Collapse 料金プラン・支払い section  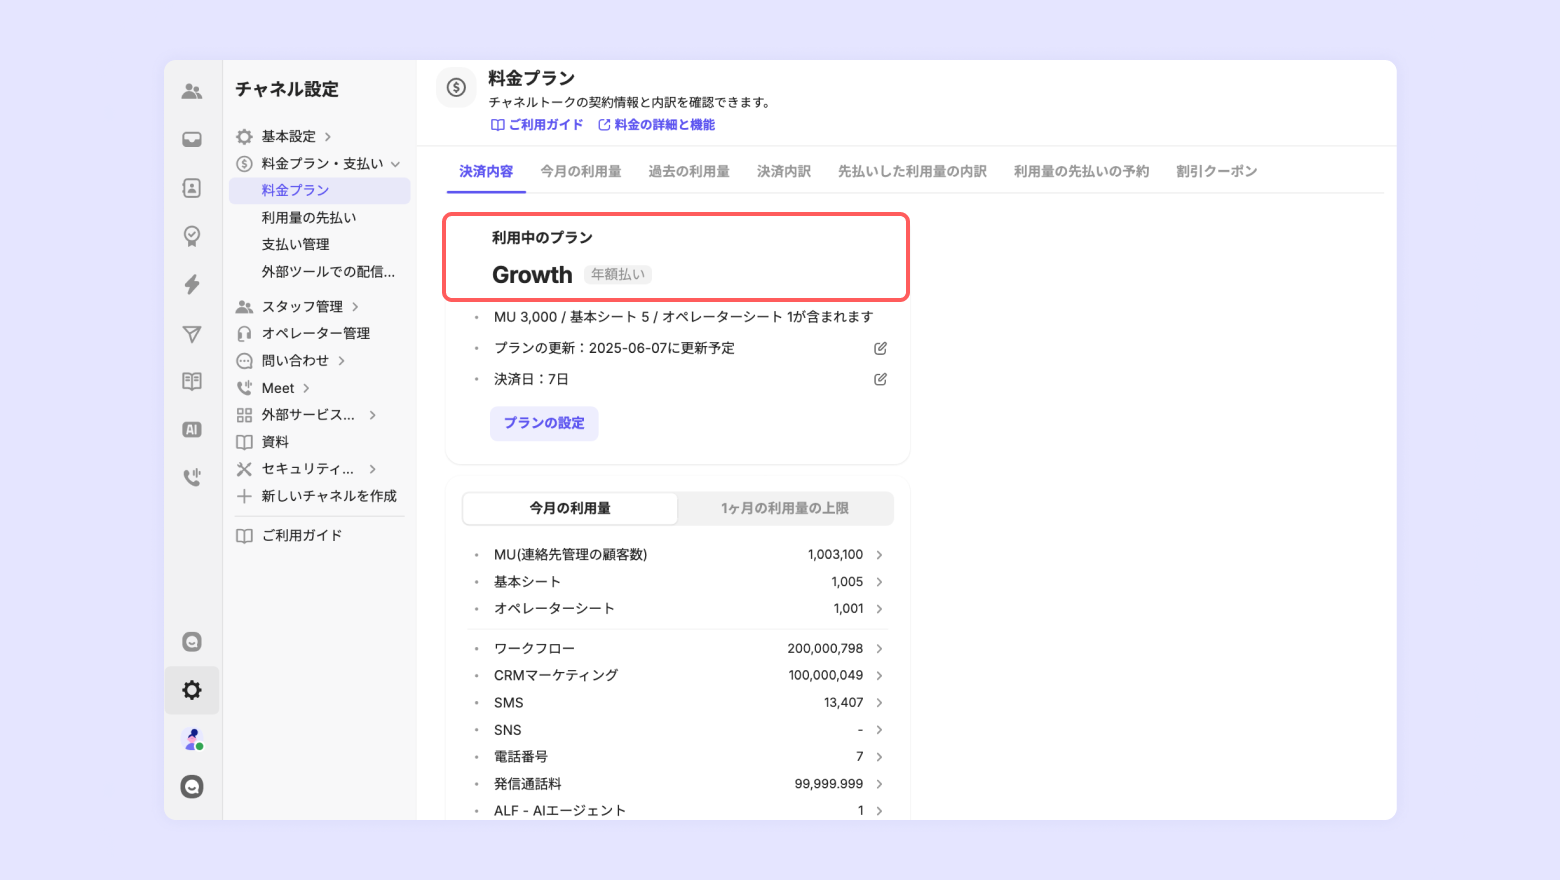coord(395,164)
